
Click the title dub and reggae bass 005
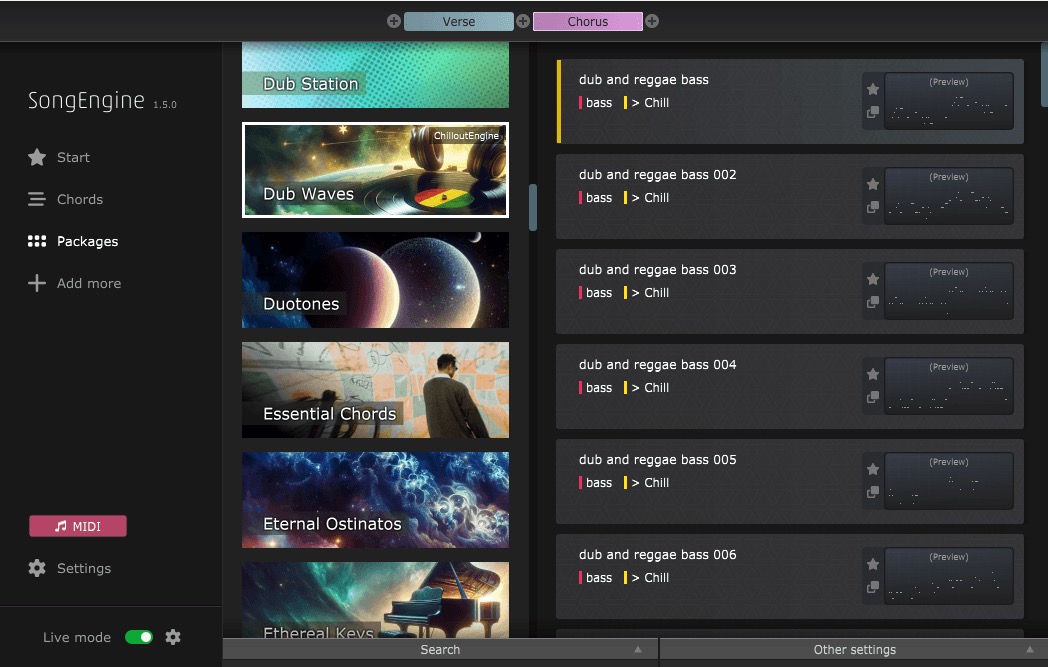[658, 460]
